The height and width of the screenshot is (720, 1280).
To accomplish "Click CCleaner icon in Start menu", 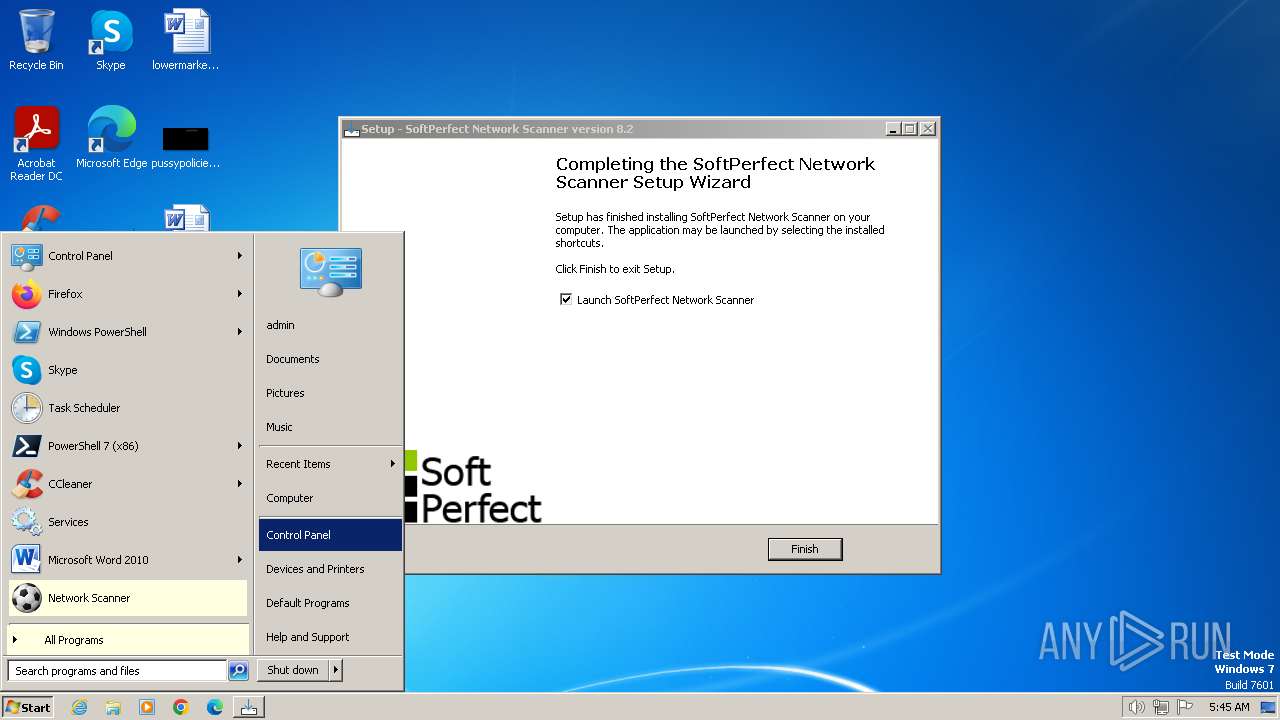I will pyautogui.click(x=26, y=484).
